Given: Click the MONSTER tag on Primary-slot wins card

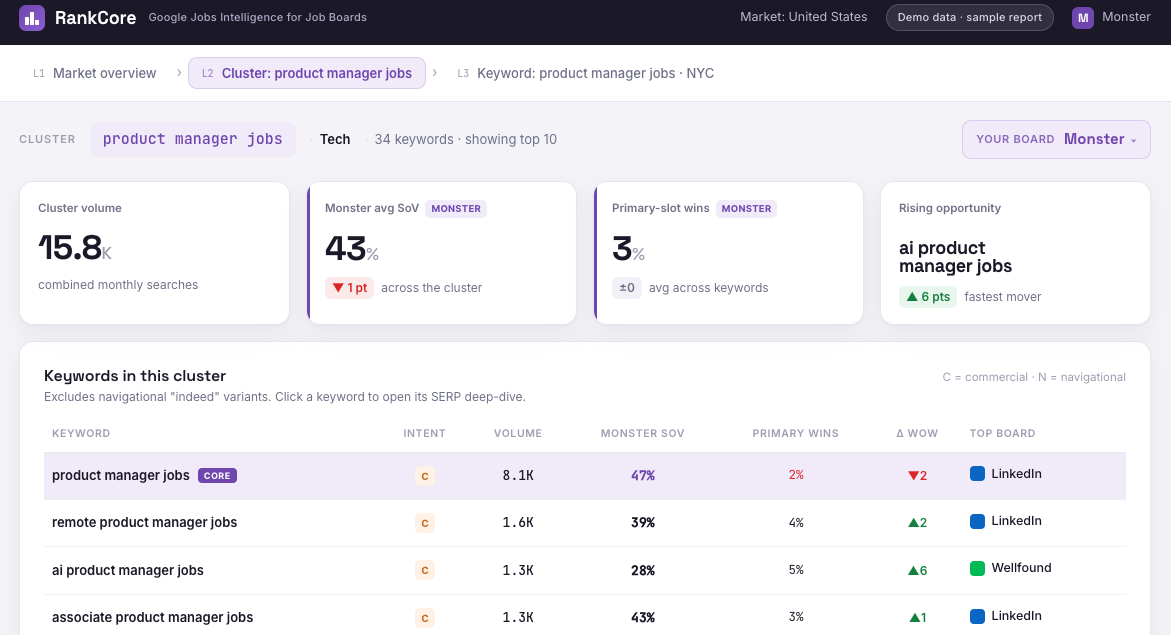Looking at the screenshot, I should click(746, 208).
